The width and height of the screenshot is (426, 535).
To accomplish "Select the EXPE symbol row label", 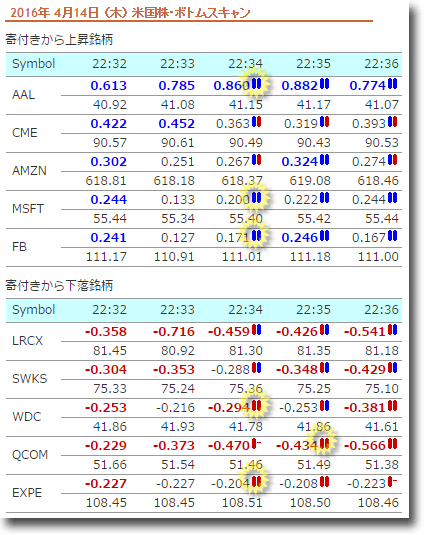I will point(27,493).
